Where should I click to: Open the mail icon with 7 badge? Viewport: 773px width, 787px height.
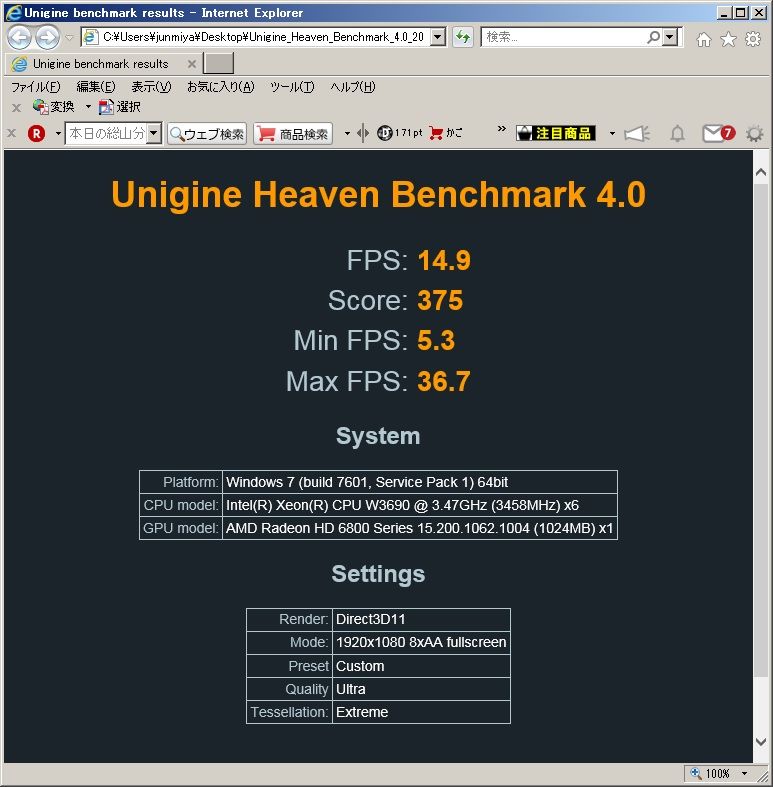[x=718, y=133]
